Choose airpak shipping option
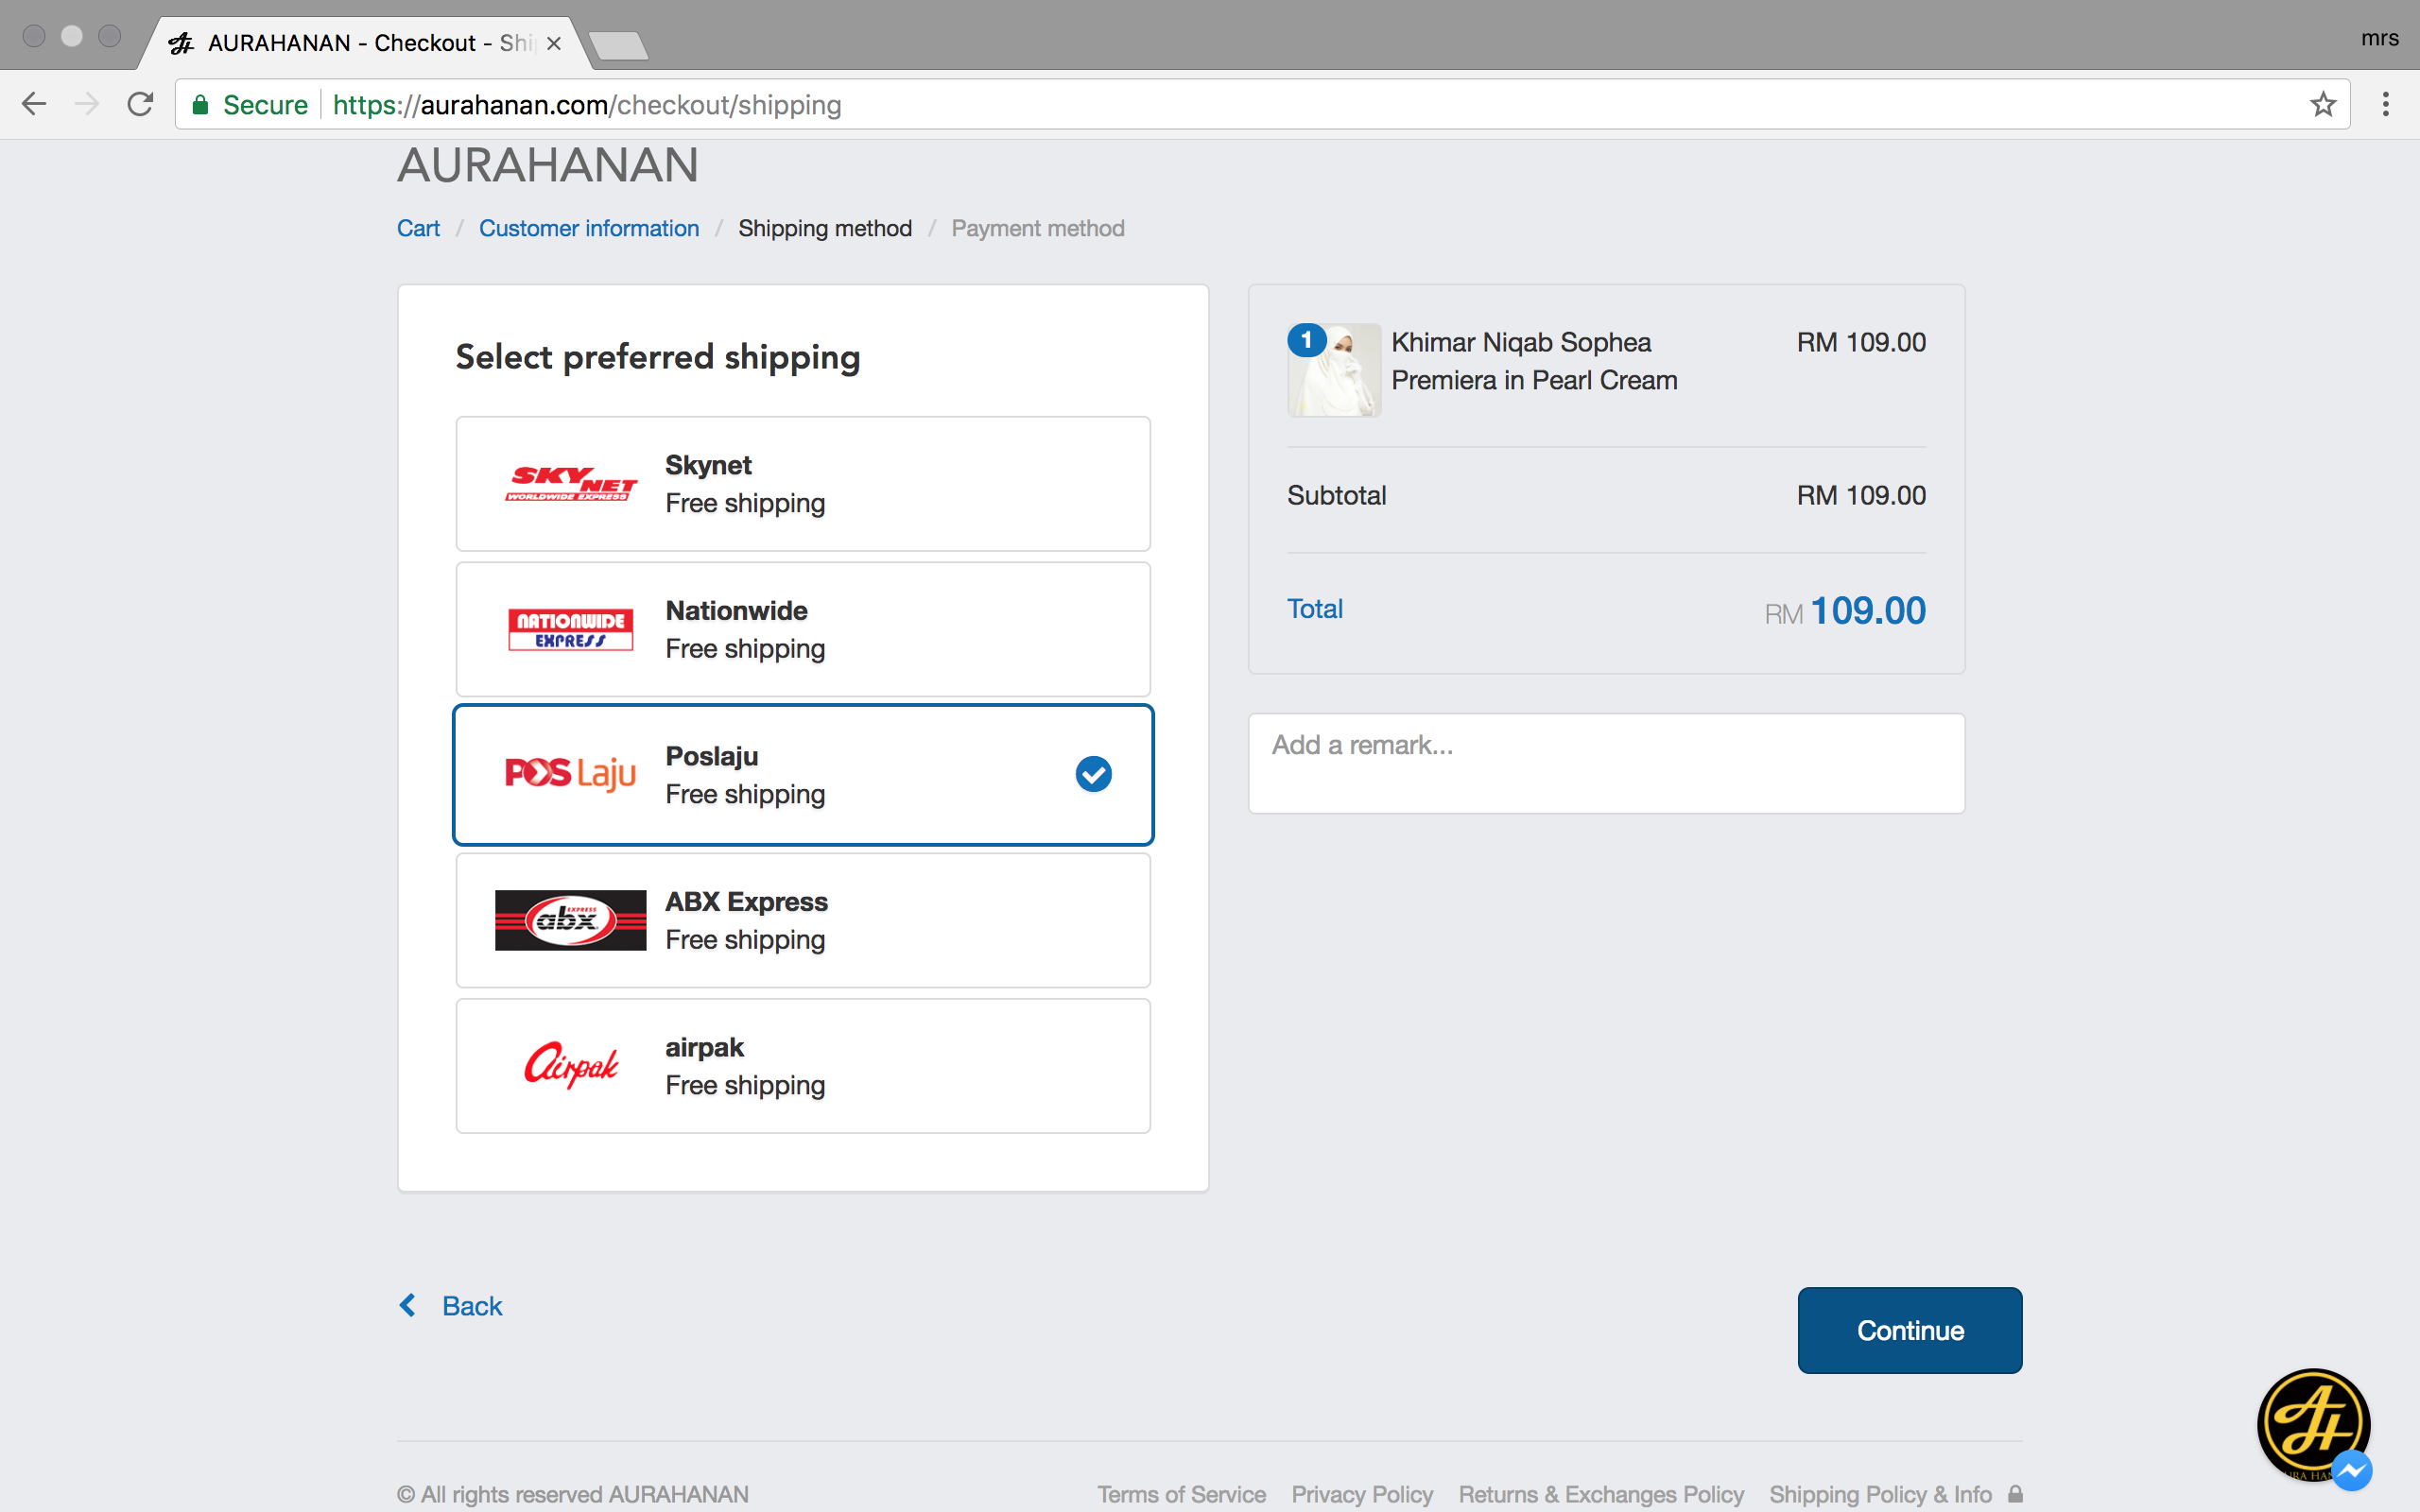The width and height of the screenshot is (2420, 1512). 803,1066
